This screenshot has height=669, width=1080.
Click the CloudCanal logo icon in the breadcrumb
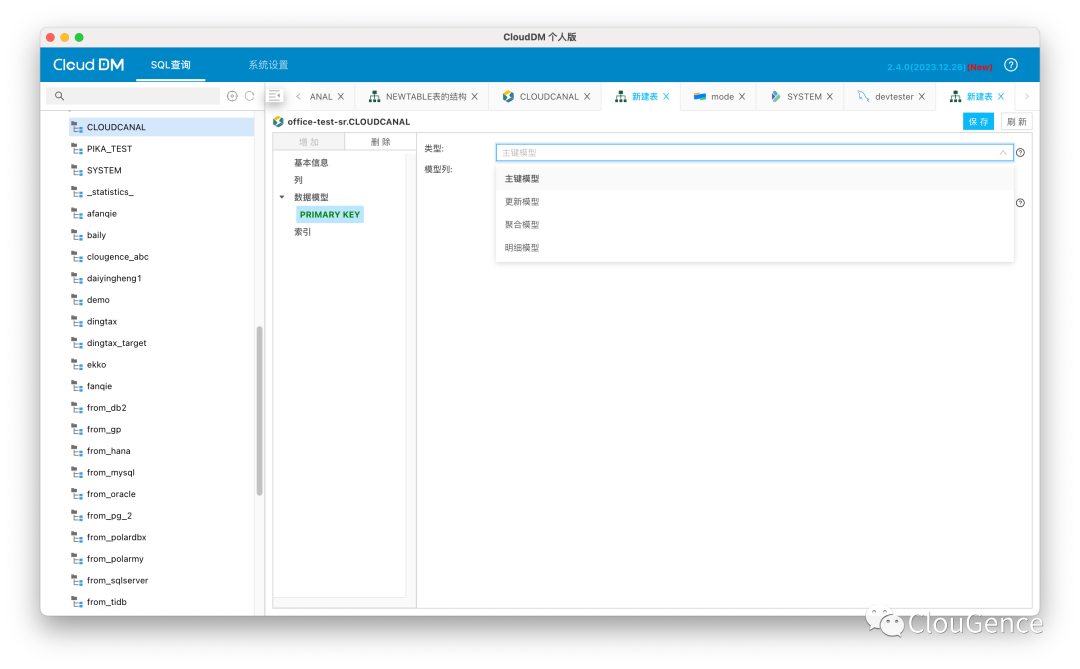pos(278,122)
